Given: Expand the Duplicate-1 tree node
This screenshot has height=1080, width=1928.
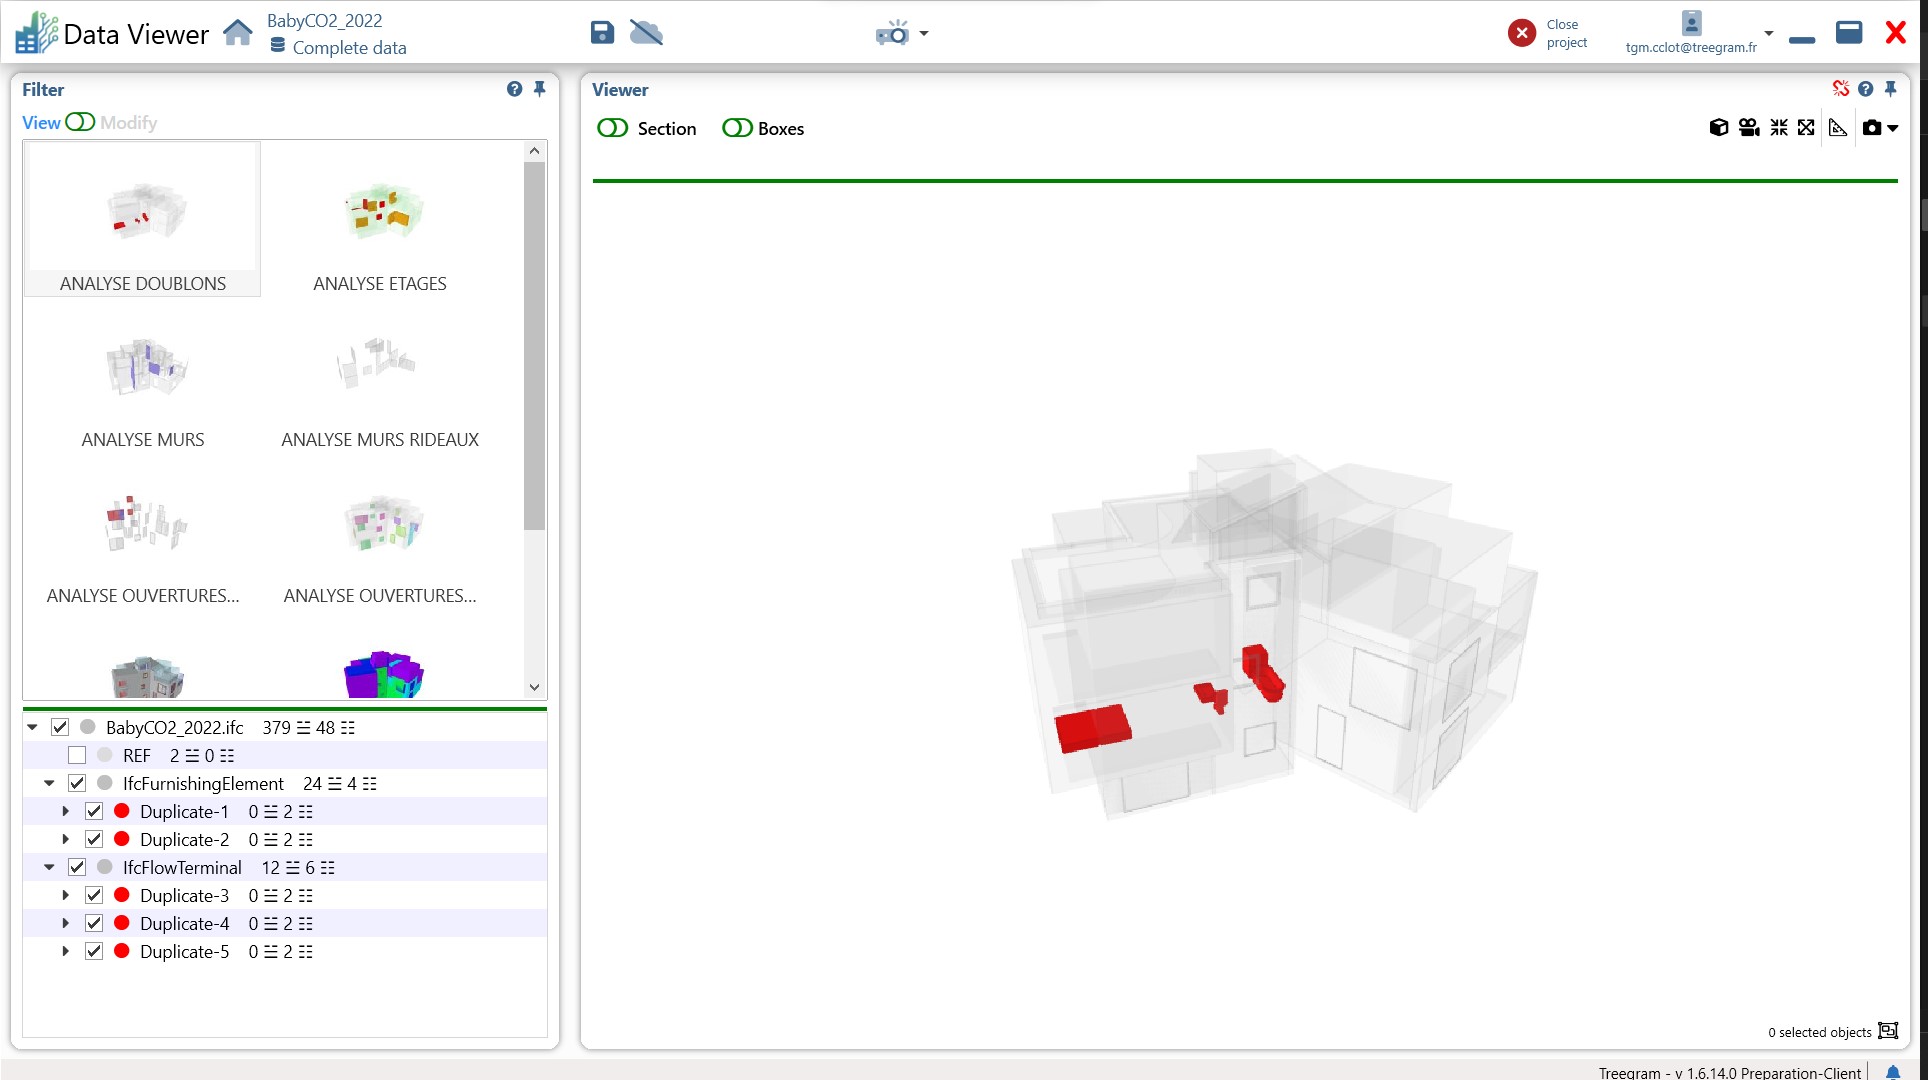Looking at the screenshot, I should click(x=66, y=811).
